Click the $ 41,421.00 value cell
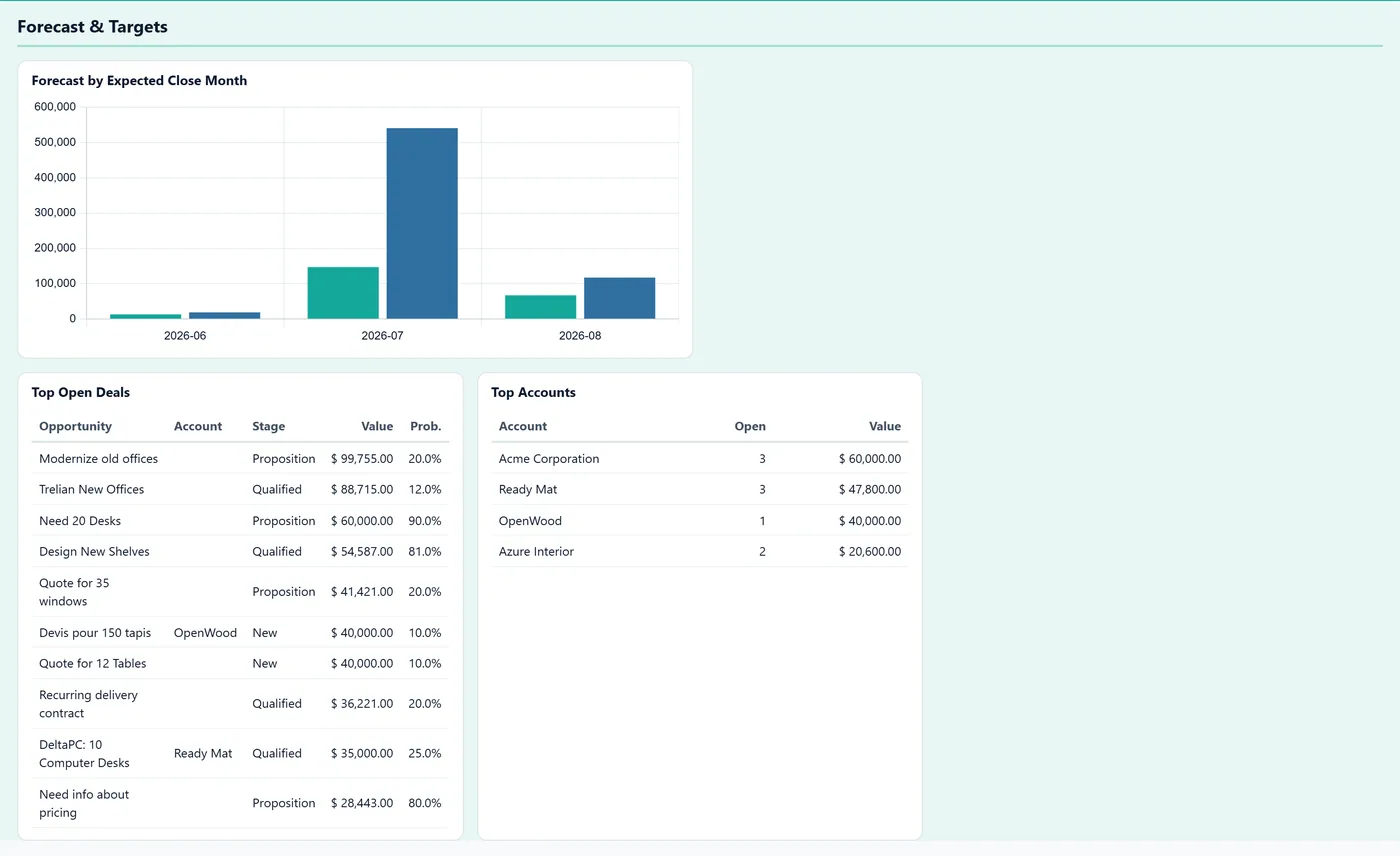This screenshot has width=1400, height=856. click(x=362, y=592)
